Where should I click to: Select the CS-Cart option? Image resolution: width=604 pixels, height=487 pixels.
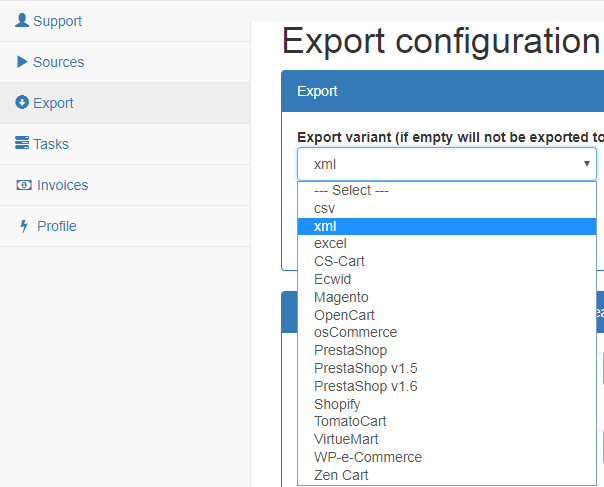[447, 261]
